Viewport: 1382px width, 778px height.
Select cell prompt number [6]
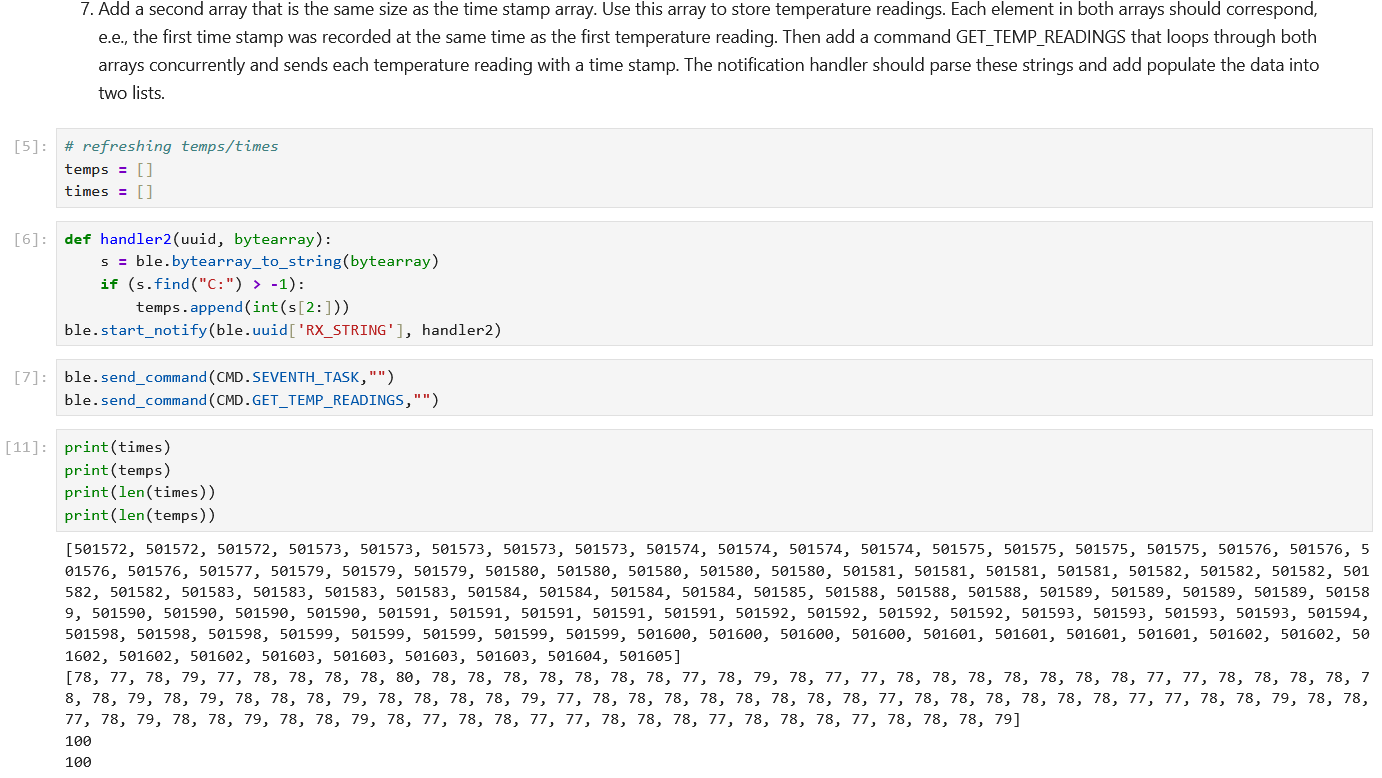[x=30, y=239]
